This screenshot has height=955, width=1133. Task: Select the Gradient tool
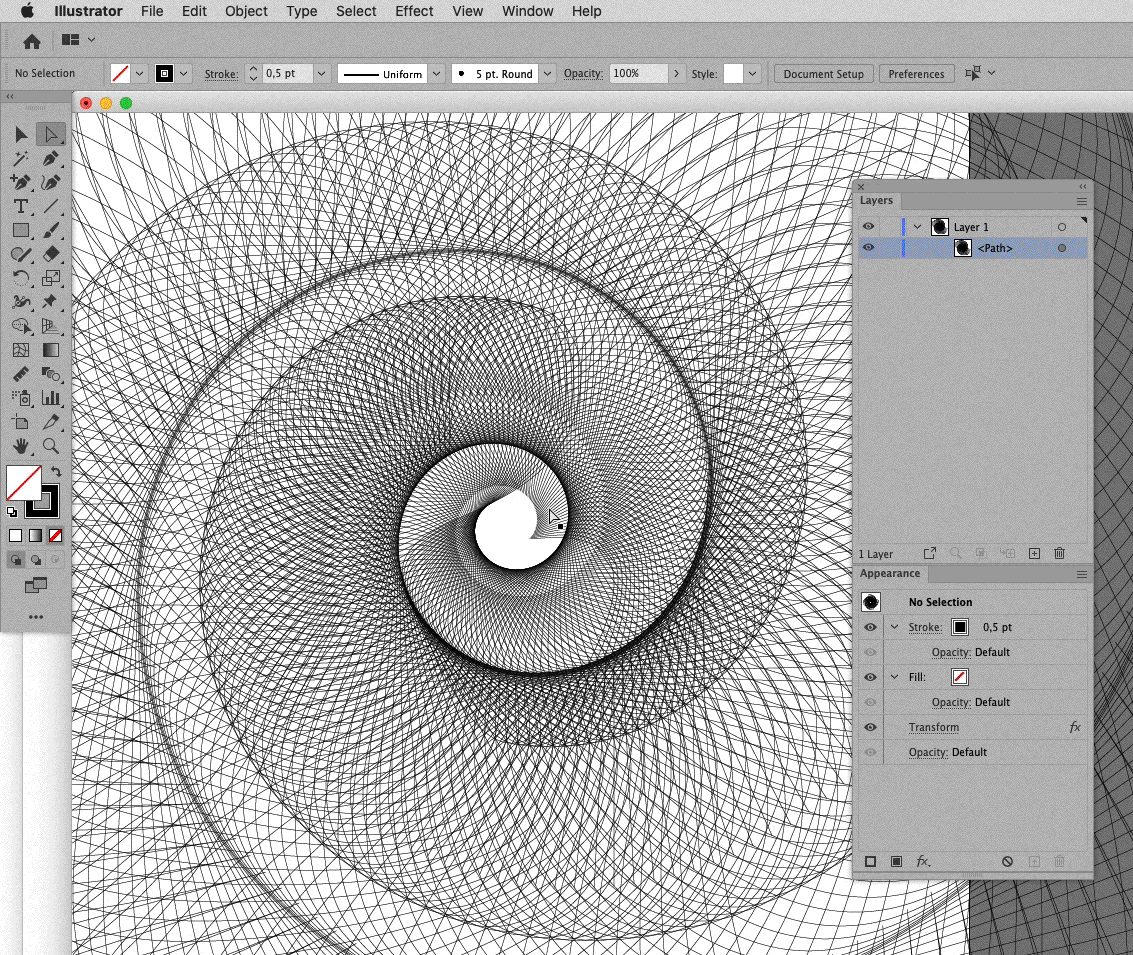51,350
